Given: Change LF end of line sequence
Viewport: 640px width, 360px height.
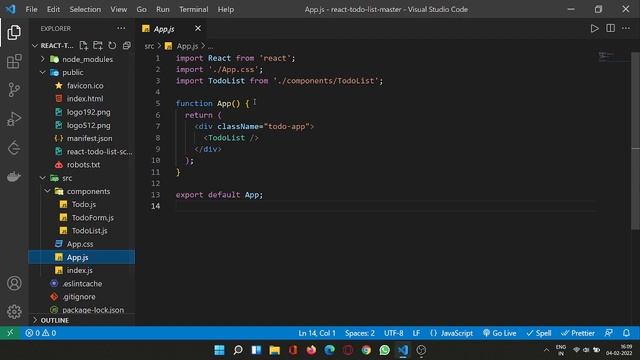Looking at the screenshot, I should coord(416,333).
